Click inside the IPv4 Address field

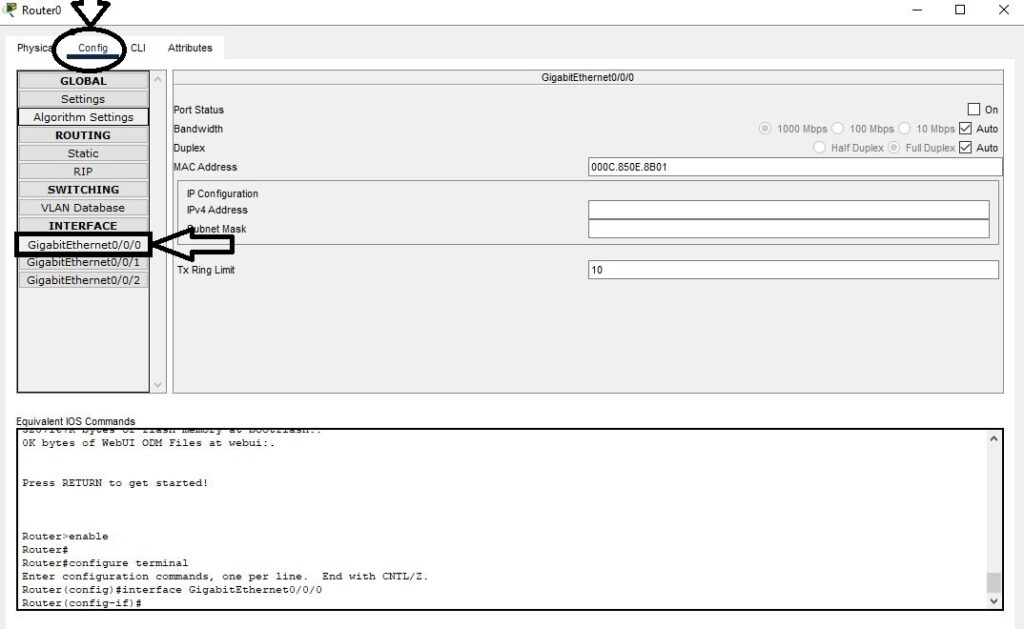click(x=790, y=210)
